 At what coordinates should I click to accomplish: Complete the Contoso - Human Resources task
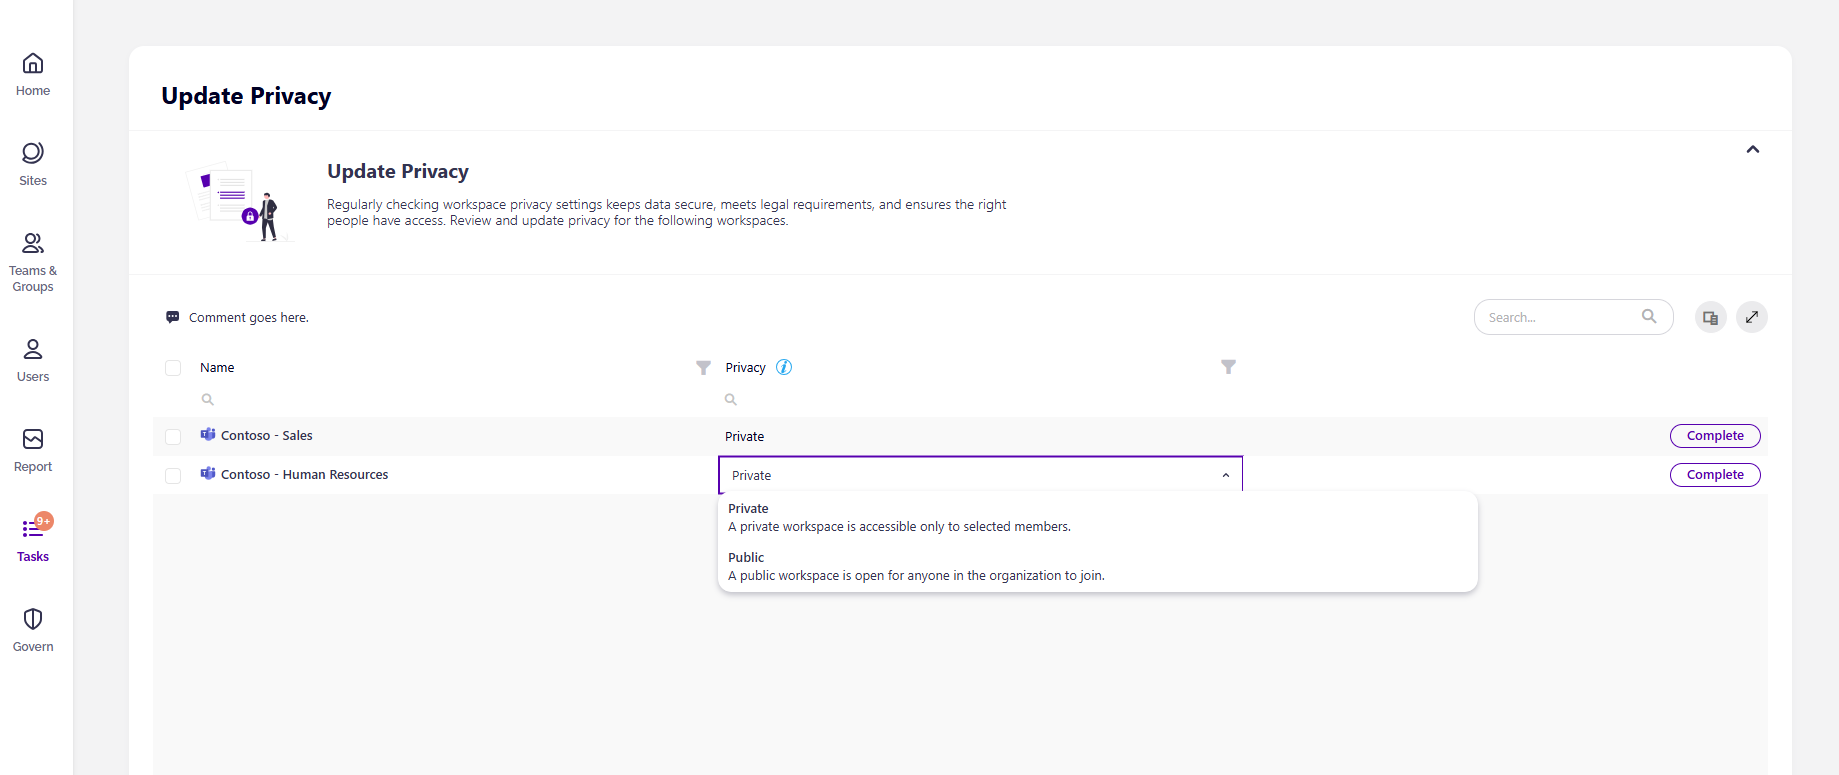1715,475
